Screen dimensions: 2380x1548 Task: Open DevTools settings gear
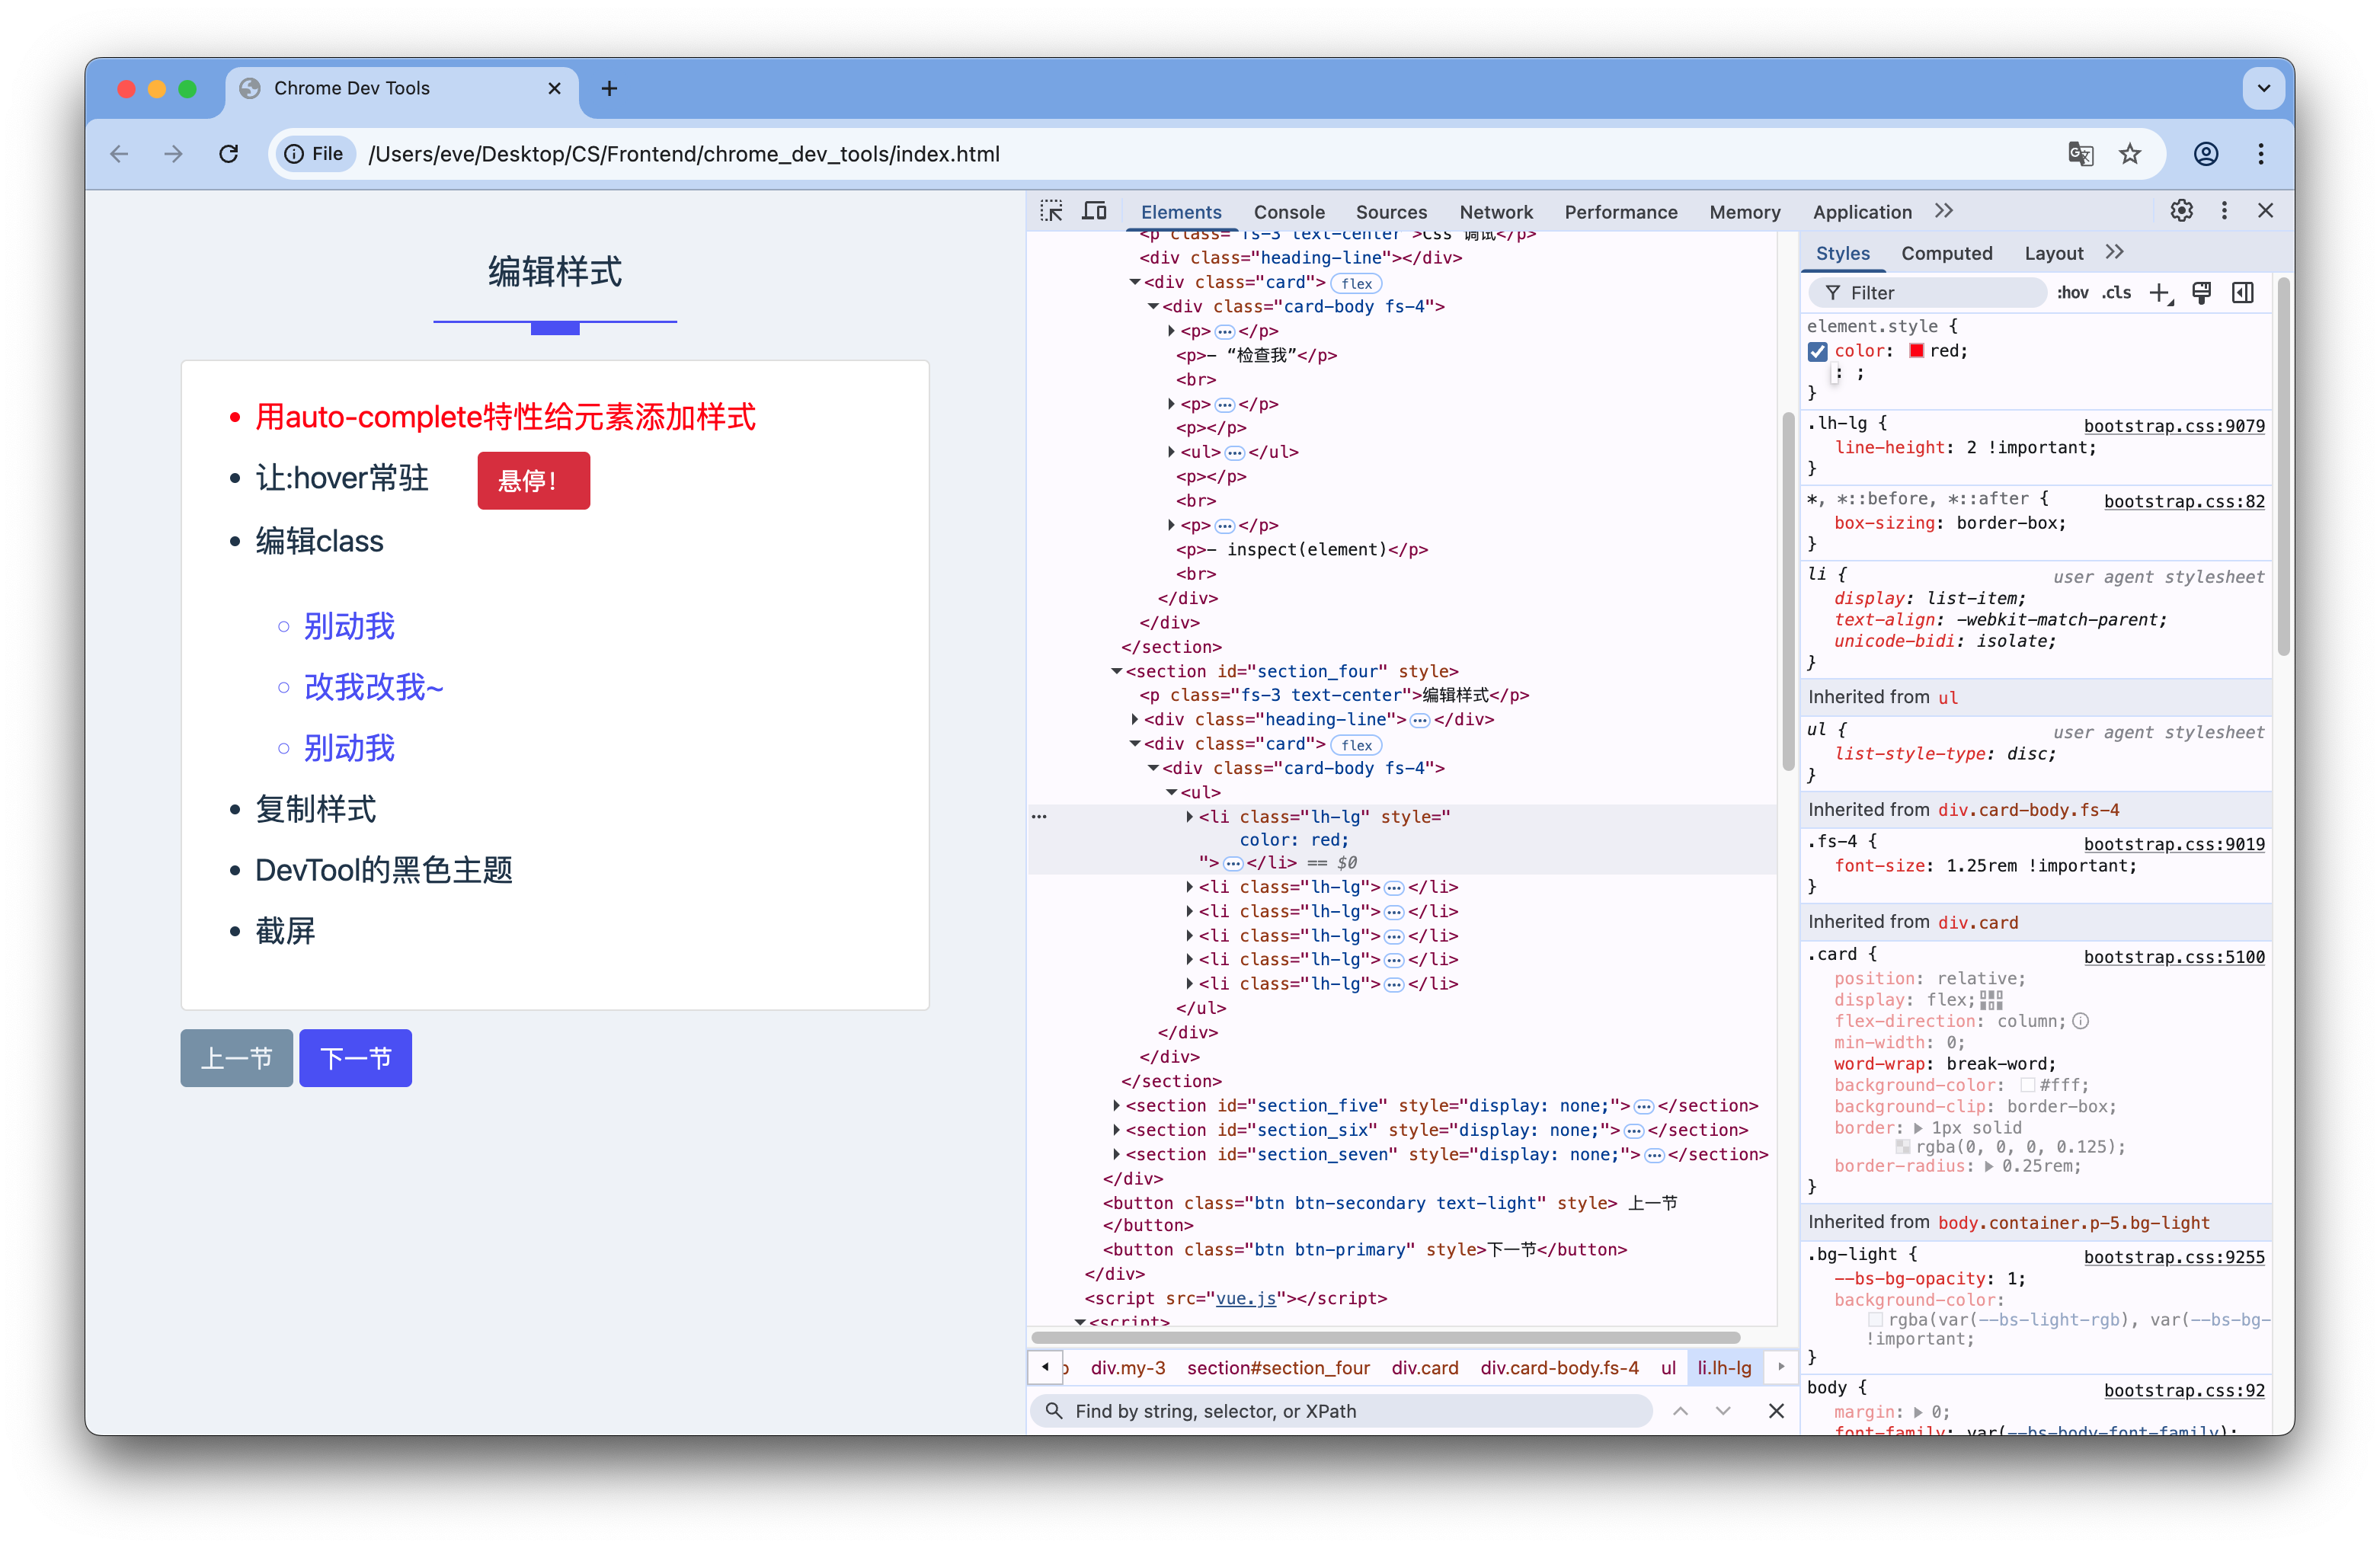coord(2181,211)
